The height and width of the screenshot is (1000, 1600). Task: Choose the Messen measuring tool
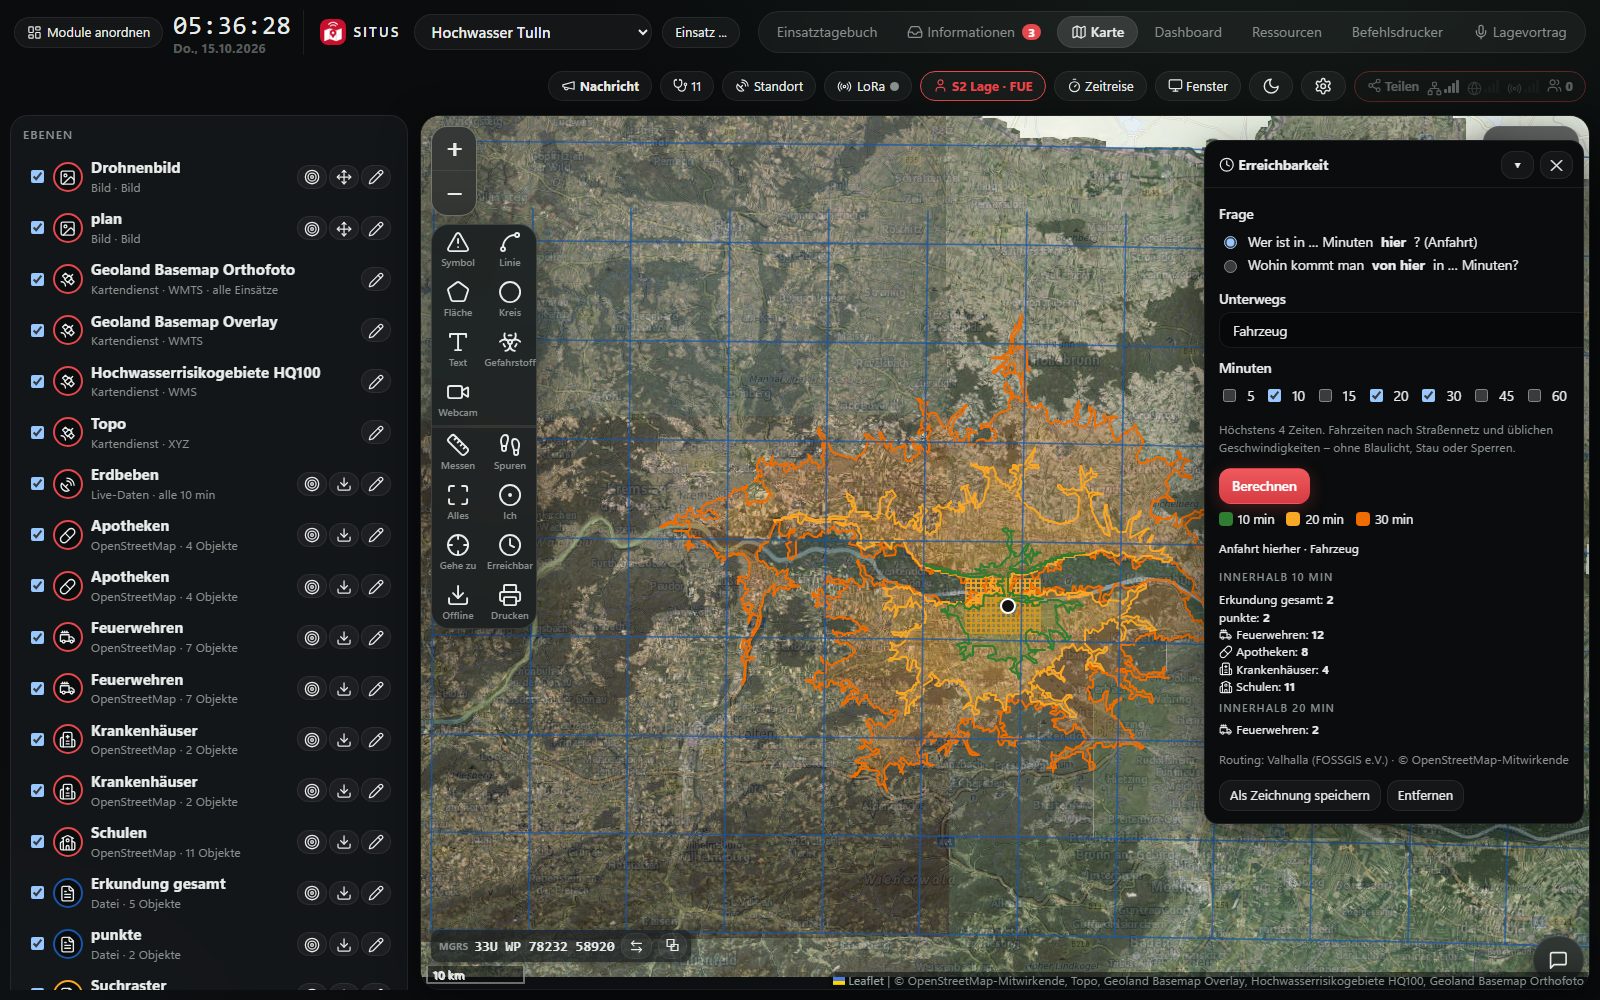pos(458,452)
